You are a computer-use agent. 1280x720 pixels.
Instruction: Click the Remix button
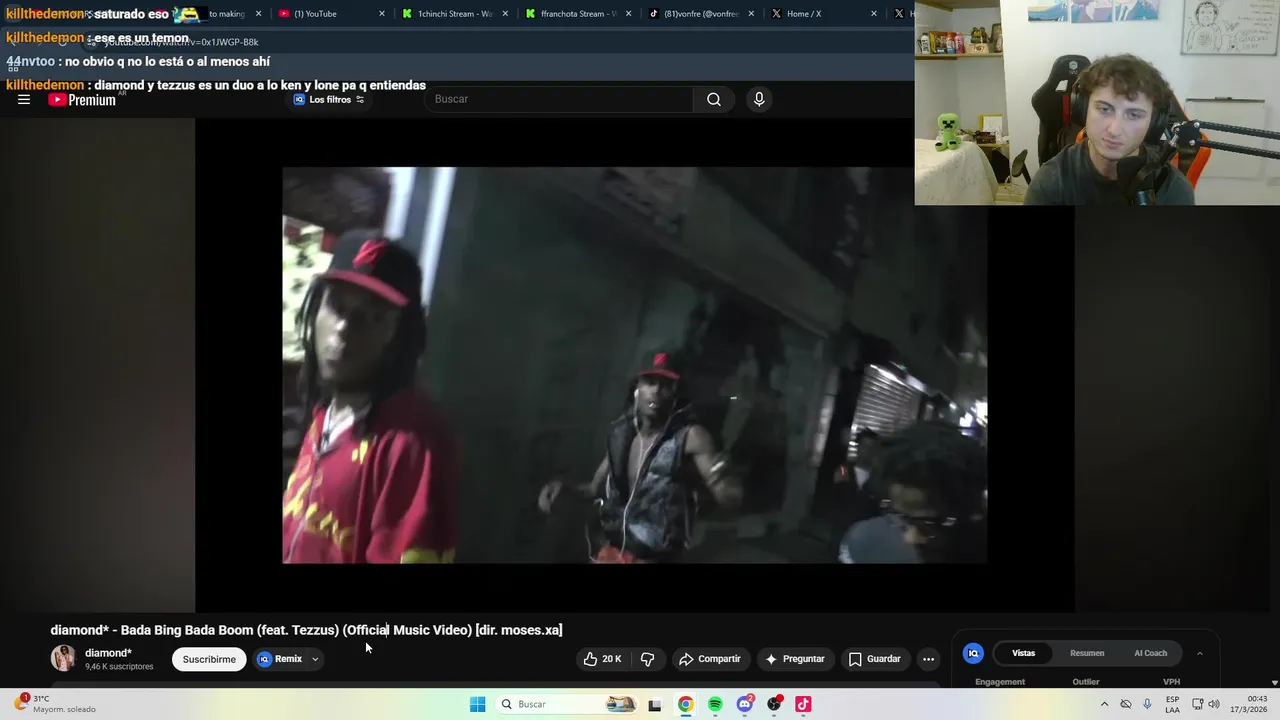tap(280, 659)
